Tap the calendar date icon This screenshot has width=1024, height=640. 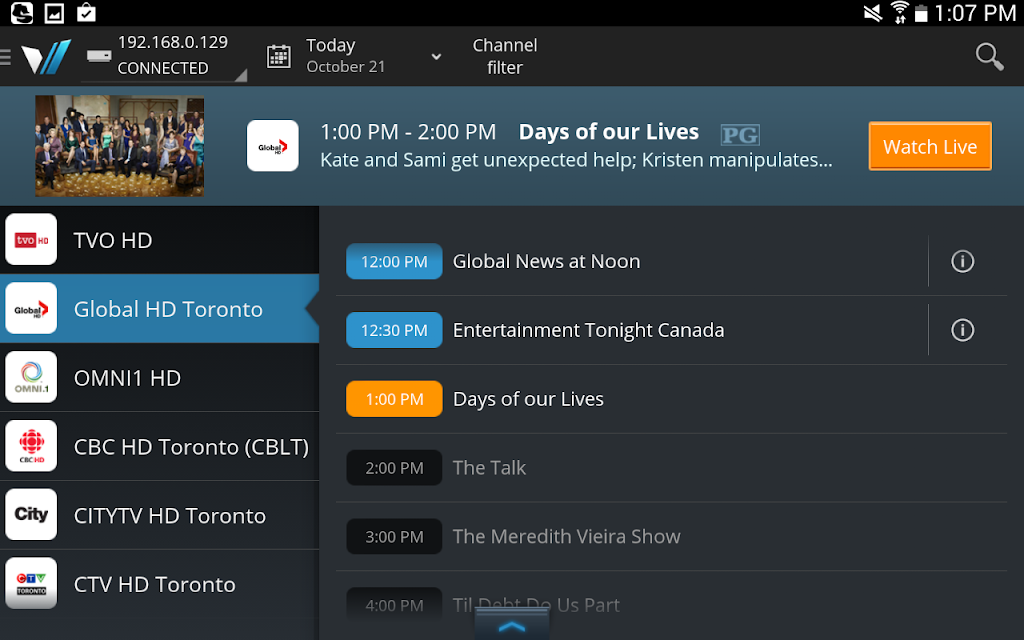(279, 56)
